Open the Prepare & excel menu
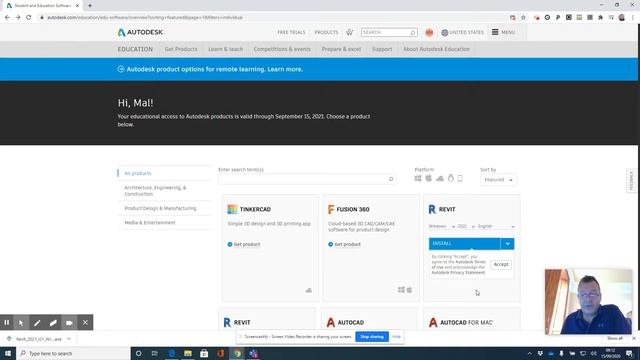Image resolution: width=640 pixels, height=360 pixels. point(341,49)
